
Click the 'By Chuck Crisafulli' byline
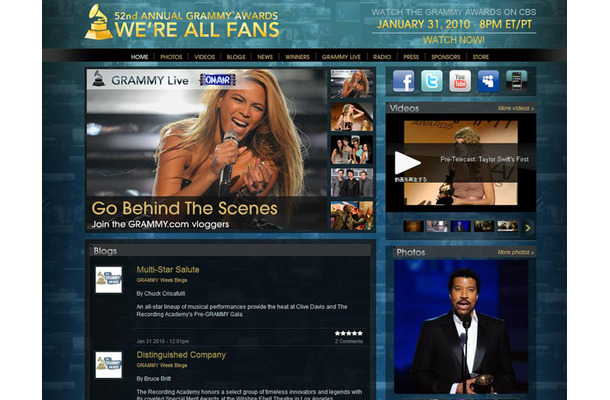click(161, 293)
